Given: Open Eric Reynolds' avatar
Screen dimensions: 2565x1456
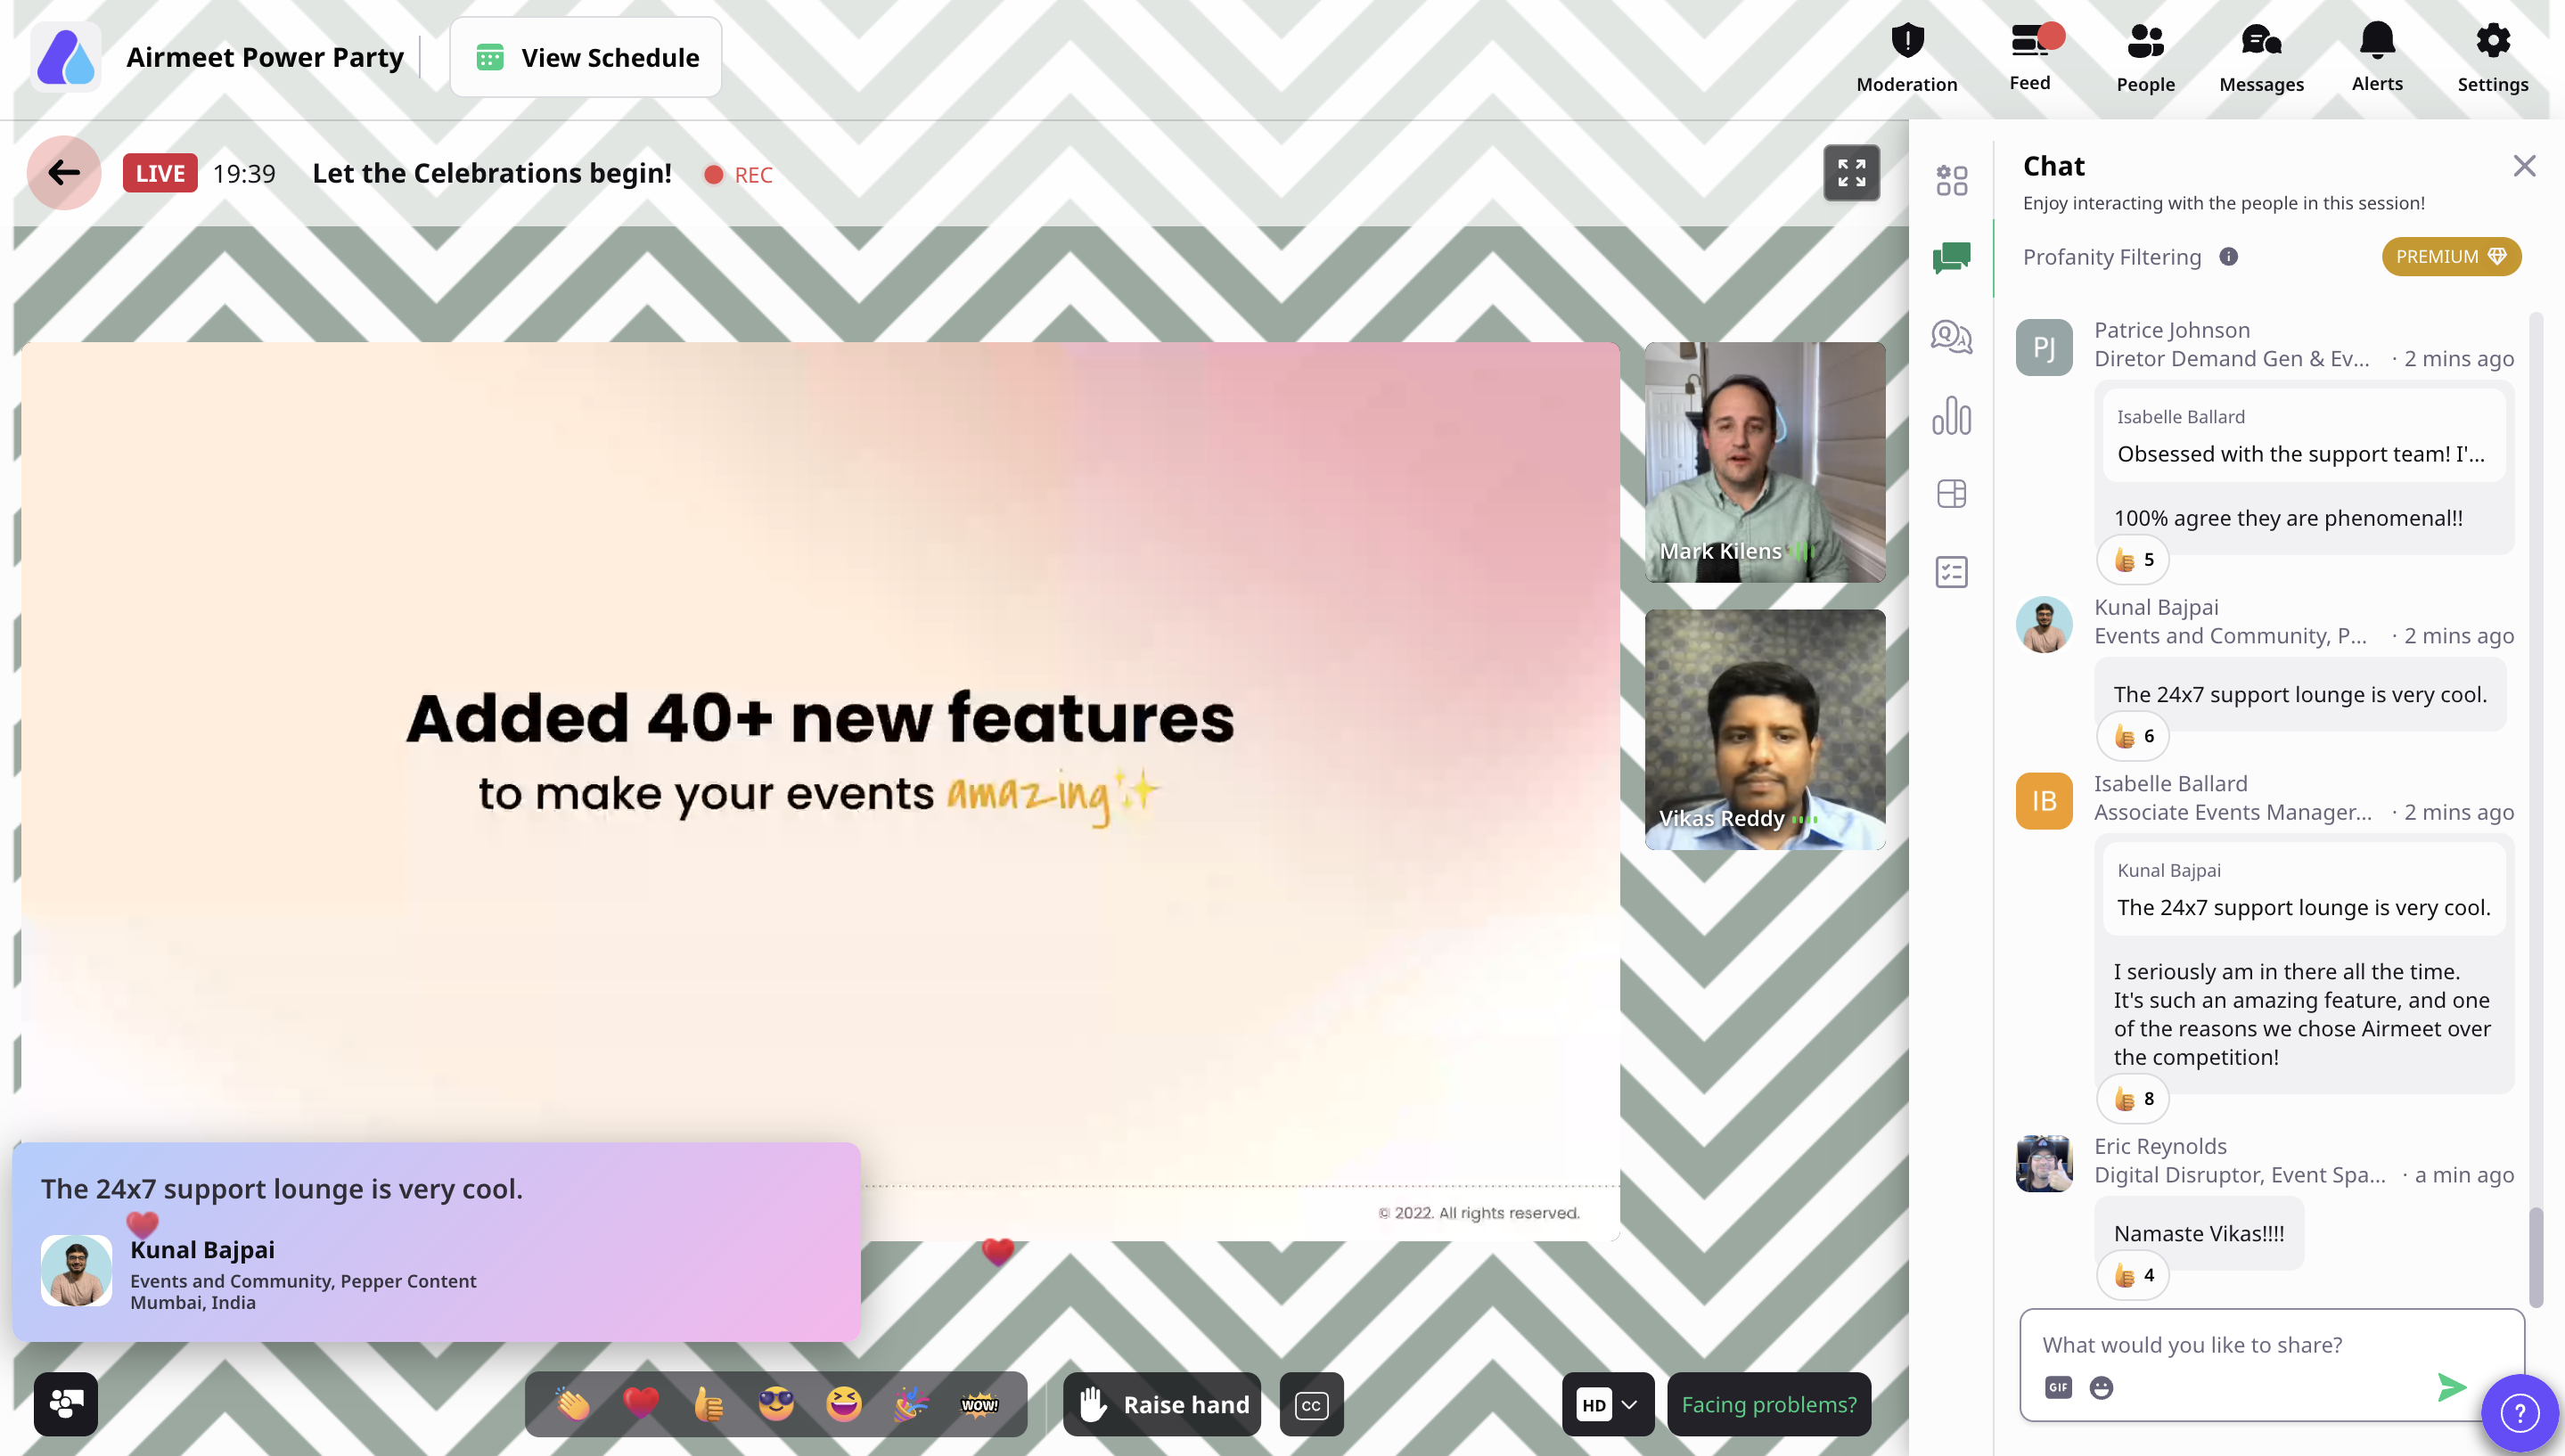Looking at the screenshot, I should click(x=2044, y=1163).
